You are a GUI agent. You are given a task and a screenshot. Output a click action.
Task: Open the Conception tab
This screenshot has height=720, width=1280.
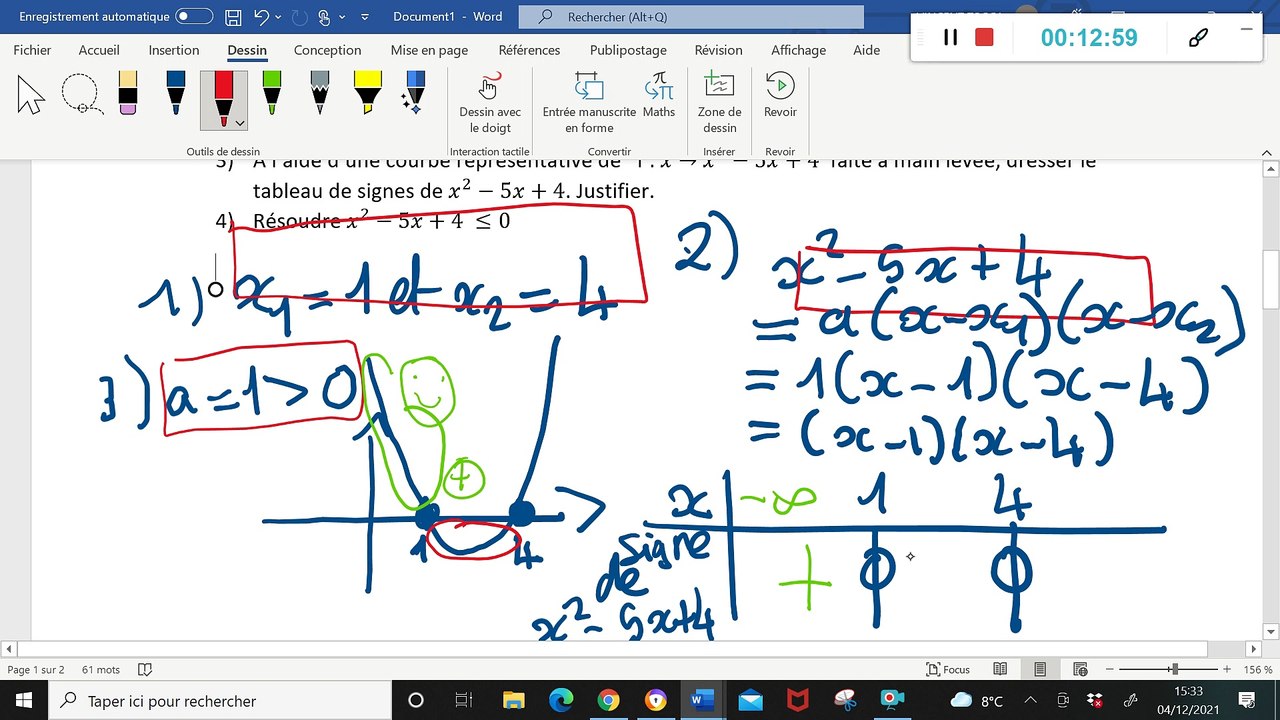click(x=327, y=50)
